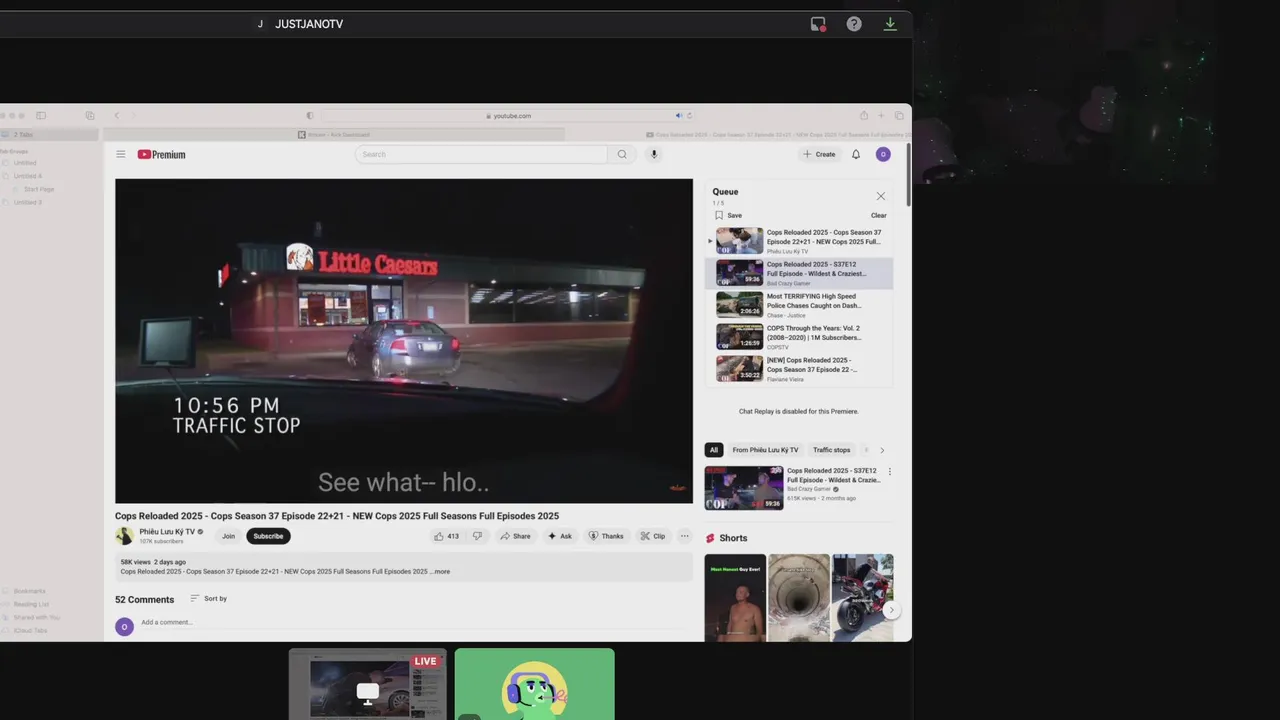Viewport: 1280px width, 720px height.
Task: Open new tab with plus icon
Action: coord(882,116)
